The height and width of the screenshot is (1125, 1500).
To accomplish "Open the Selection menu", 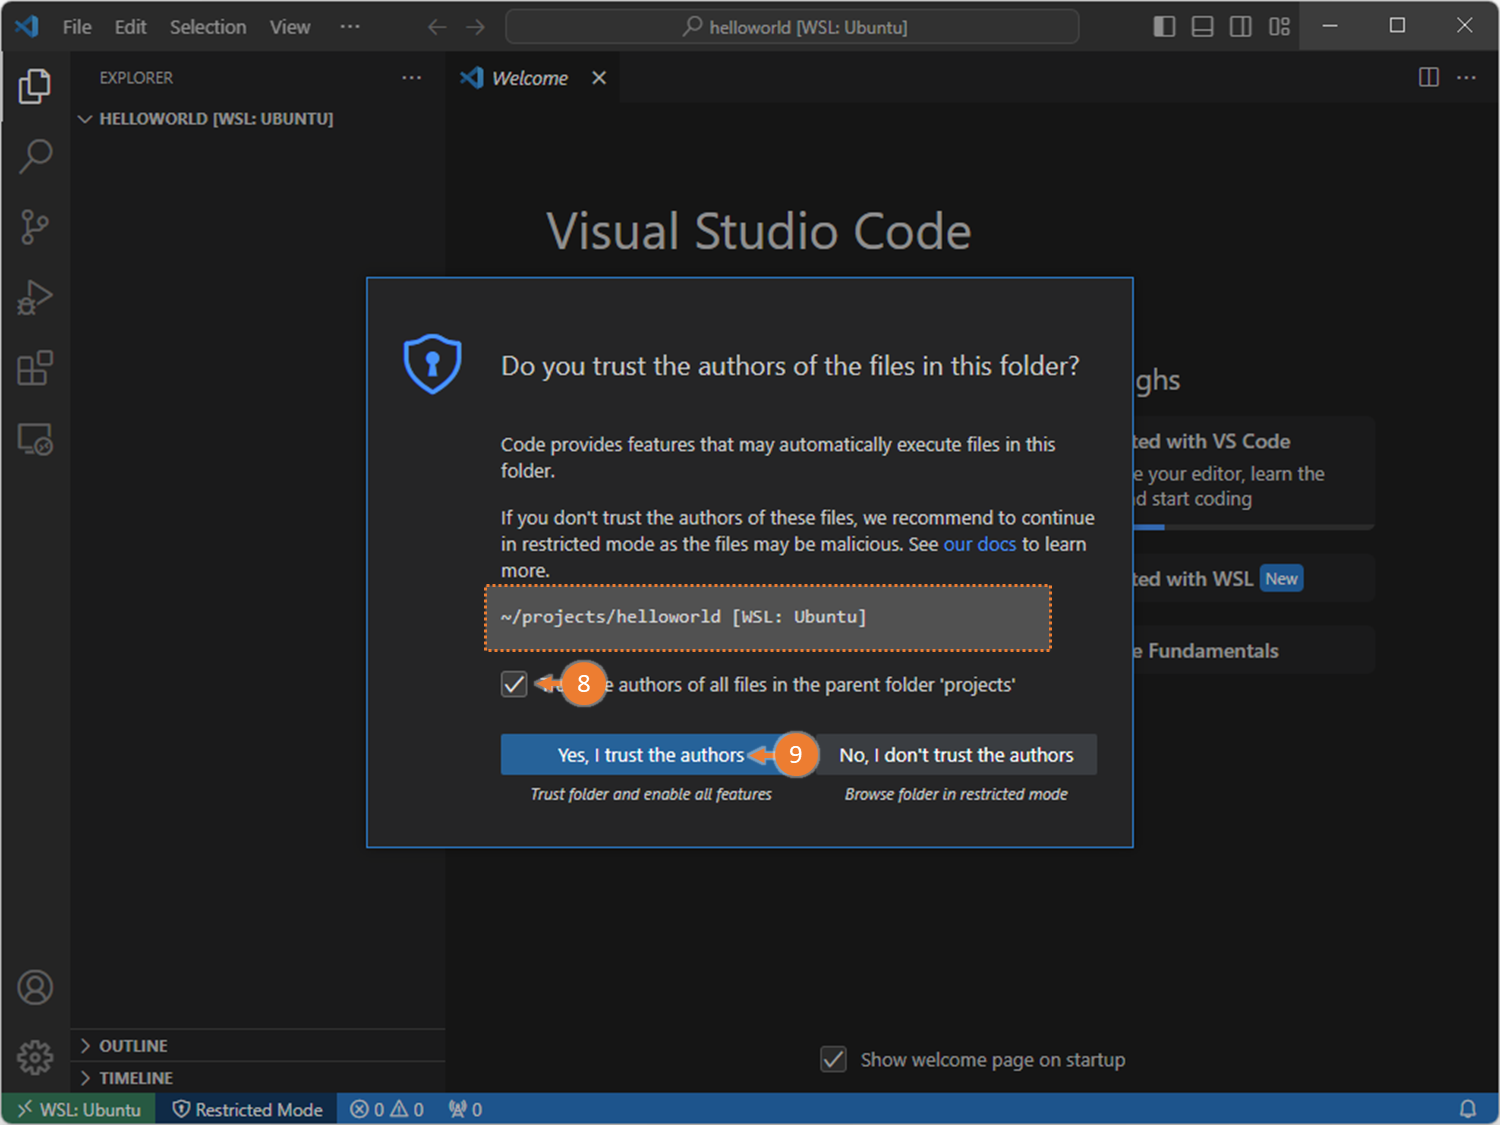I will (x=208, y=27).
